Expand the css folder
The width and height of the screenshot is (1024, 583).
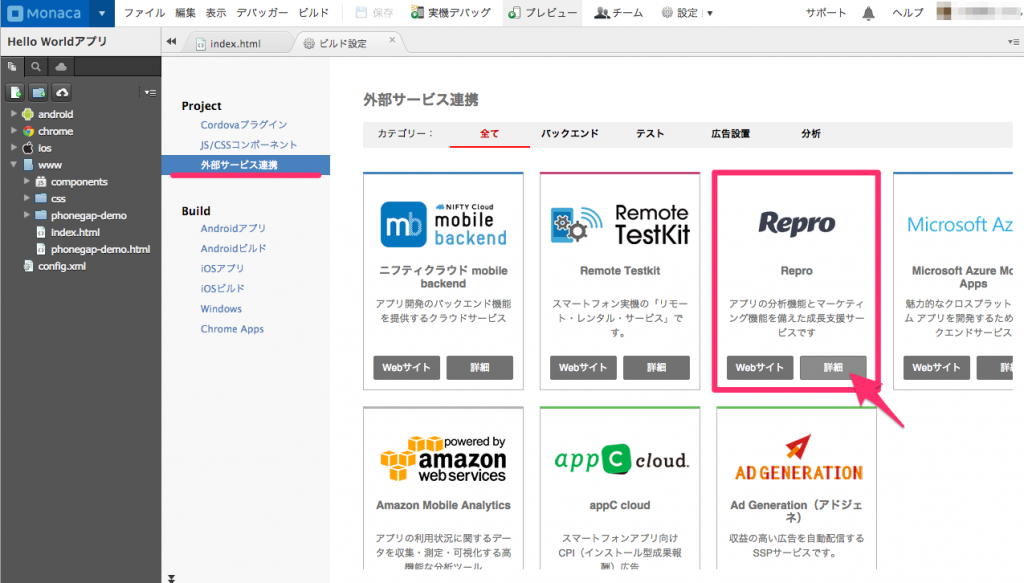click(27, 198)
